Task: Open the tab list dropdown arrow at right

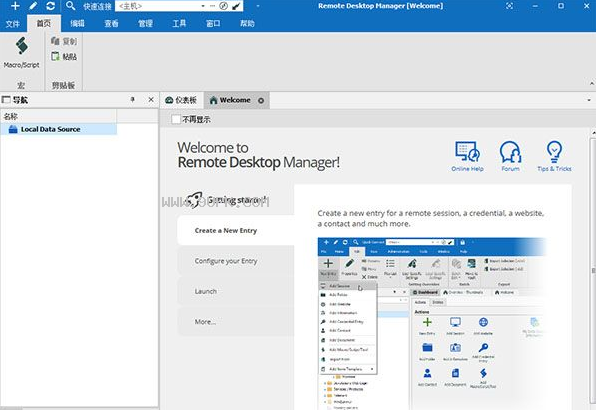Action: pos(589,100)
